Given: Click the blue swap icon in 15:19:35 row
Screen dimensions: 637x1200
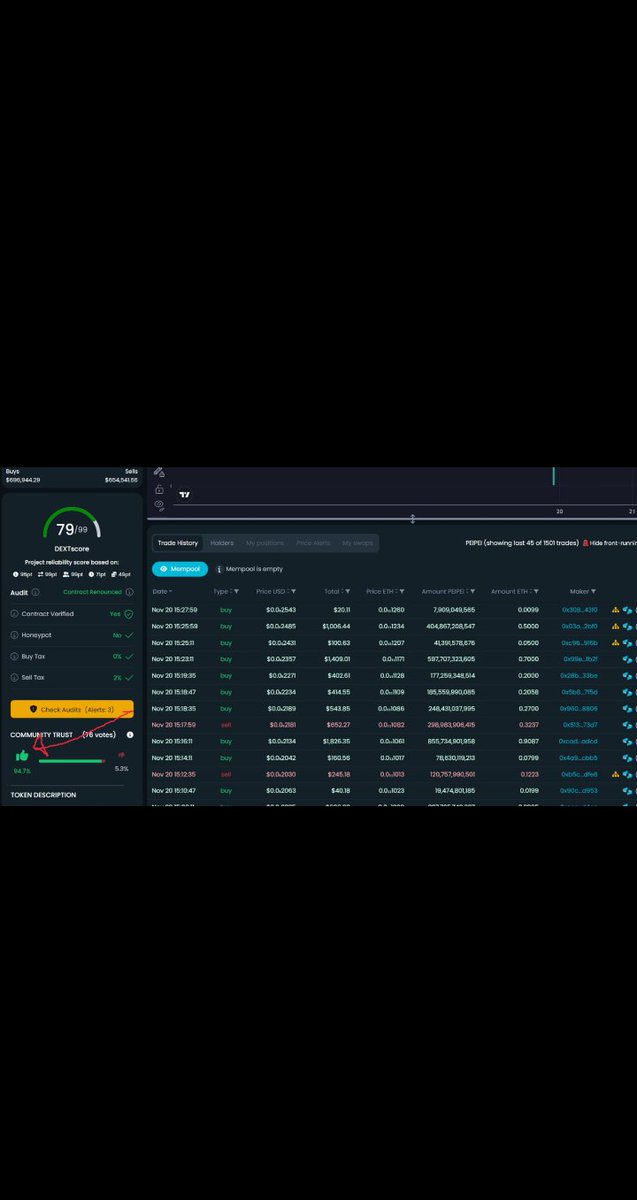Looking at the screenshot, I should [628, 675].
